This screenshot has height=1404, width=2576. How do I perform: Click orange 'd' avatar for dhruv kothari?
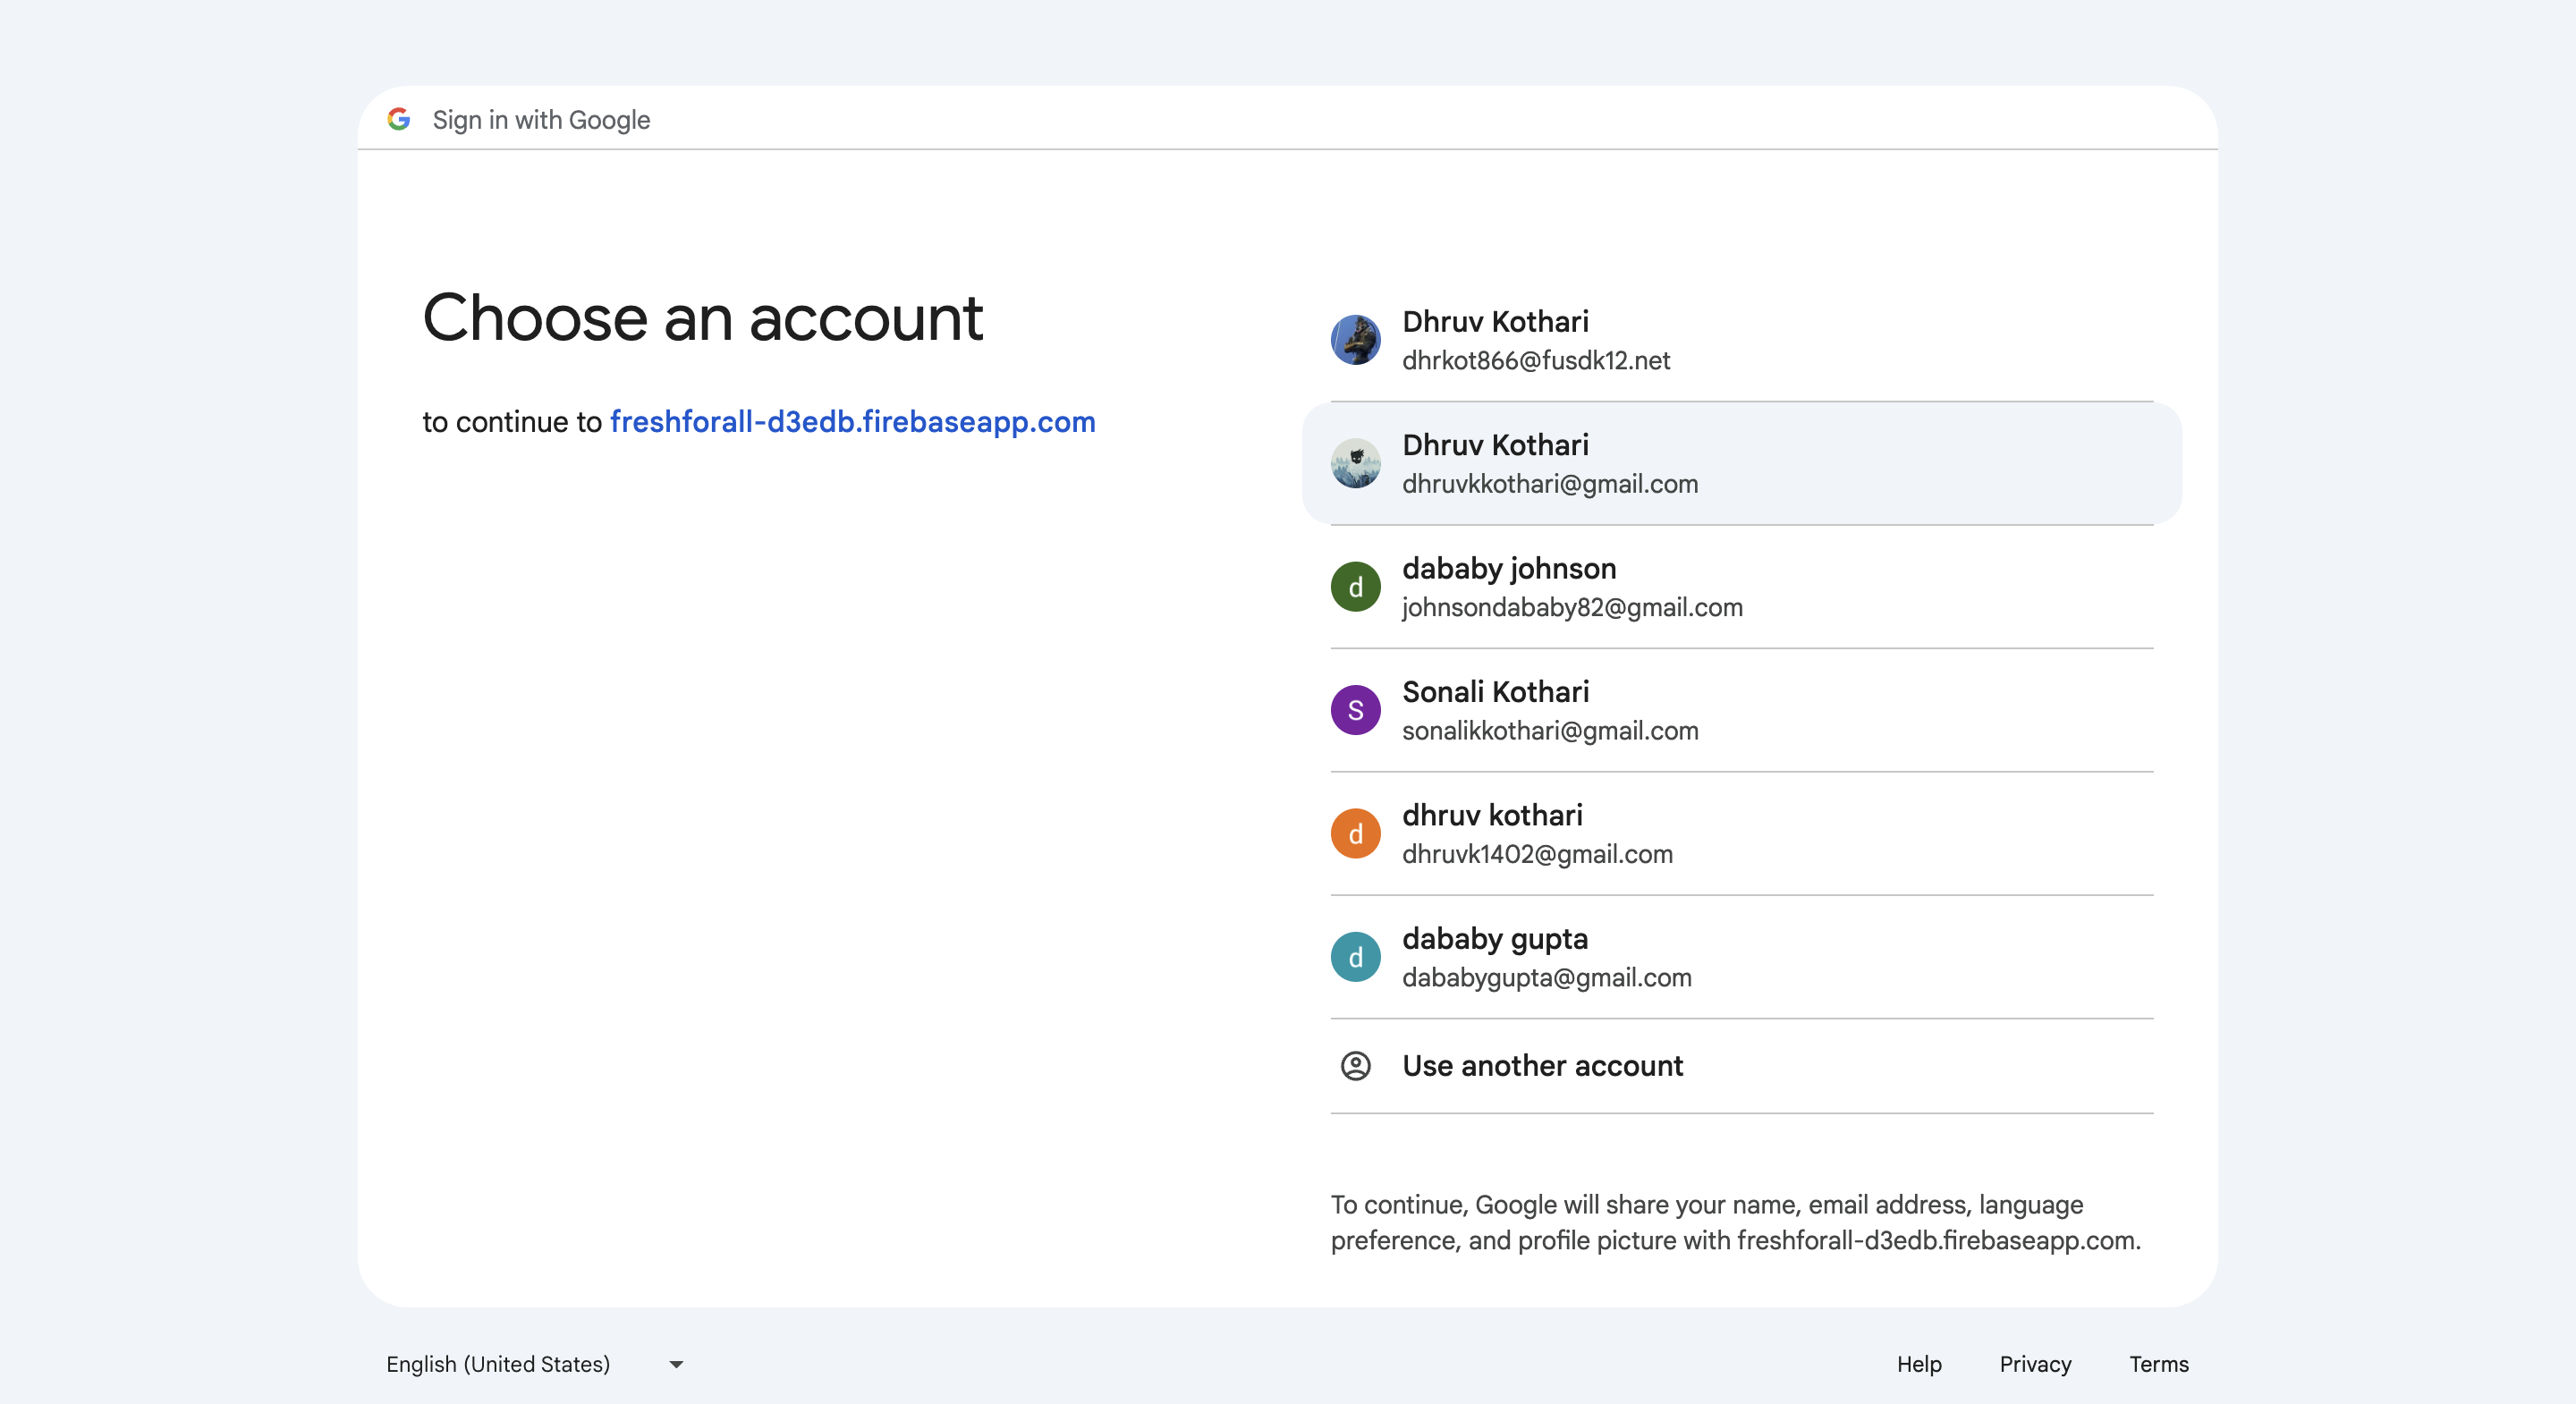[1355, 834]
